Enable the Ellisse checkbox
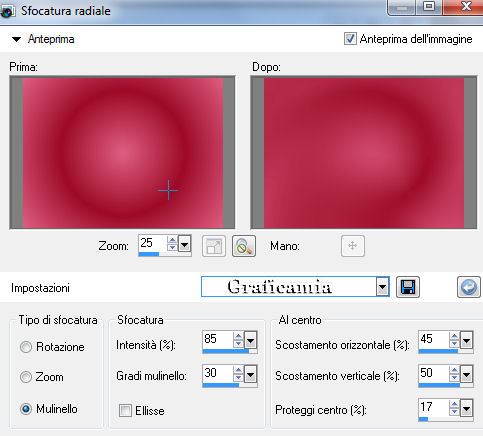Screen dimensions: 483x436 click(x=125, y=410)
